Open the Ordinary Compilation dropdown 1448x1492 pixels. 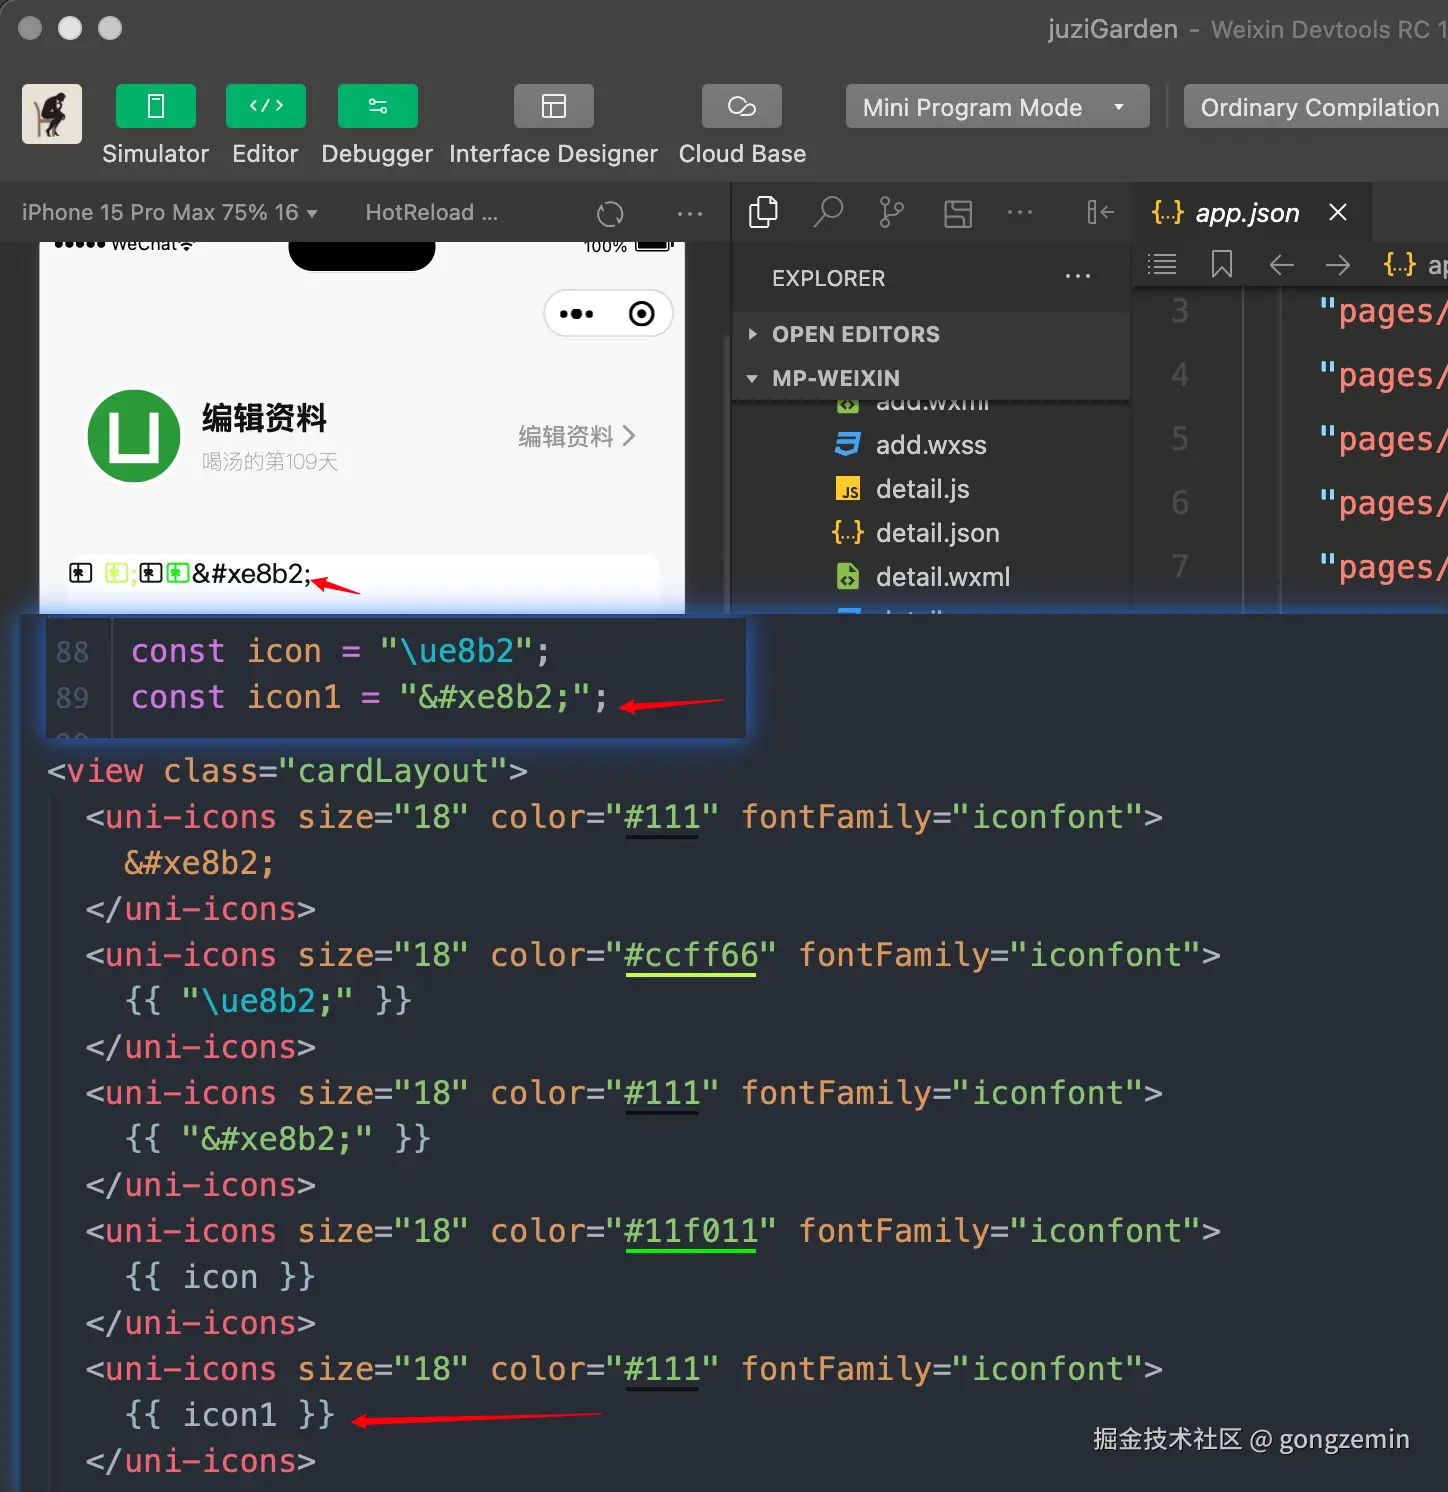(1316, 107)
